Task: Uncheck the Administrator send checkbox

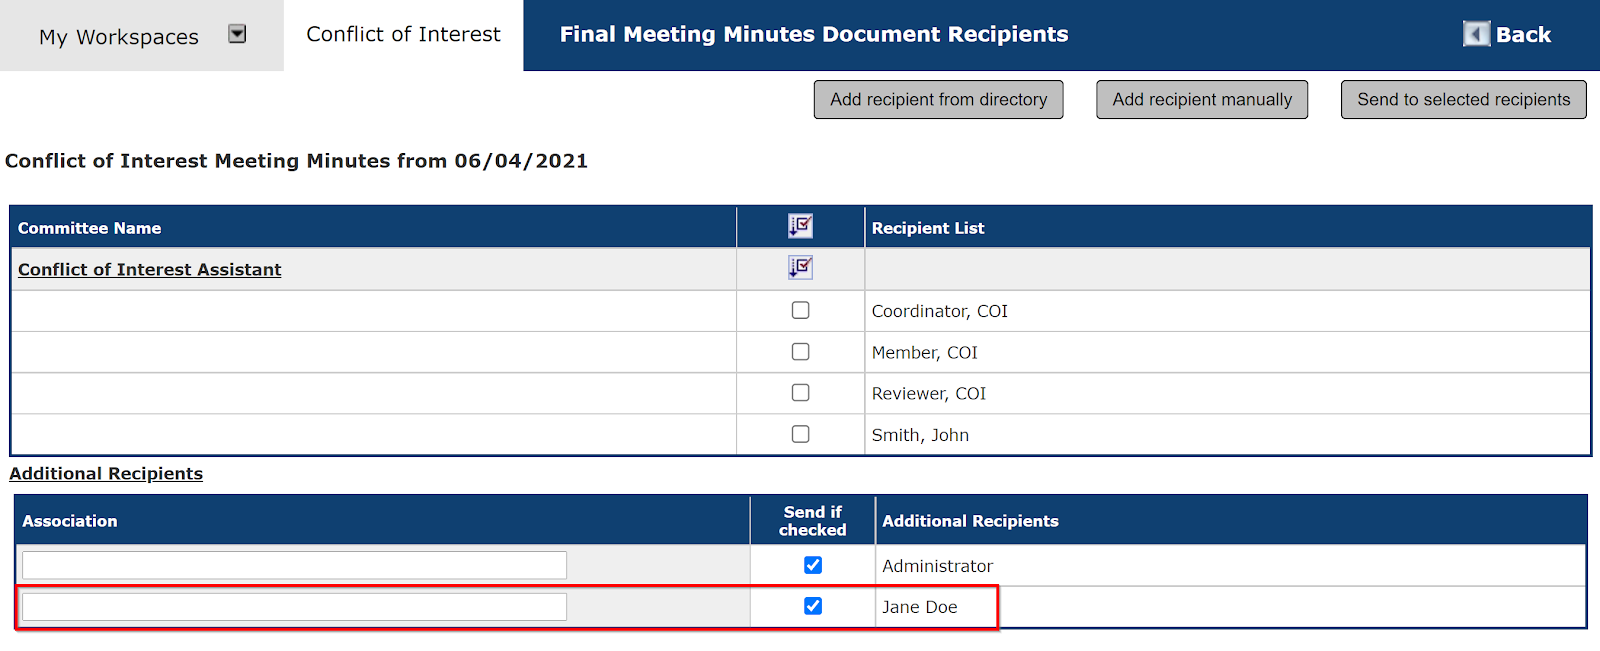Action: click(x=813, y=565)
